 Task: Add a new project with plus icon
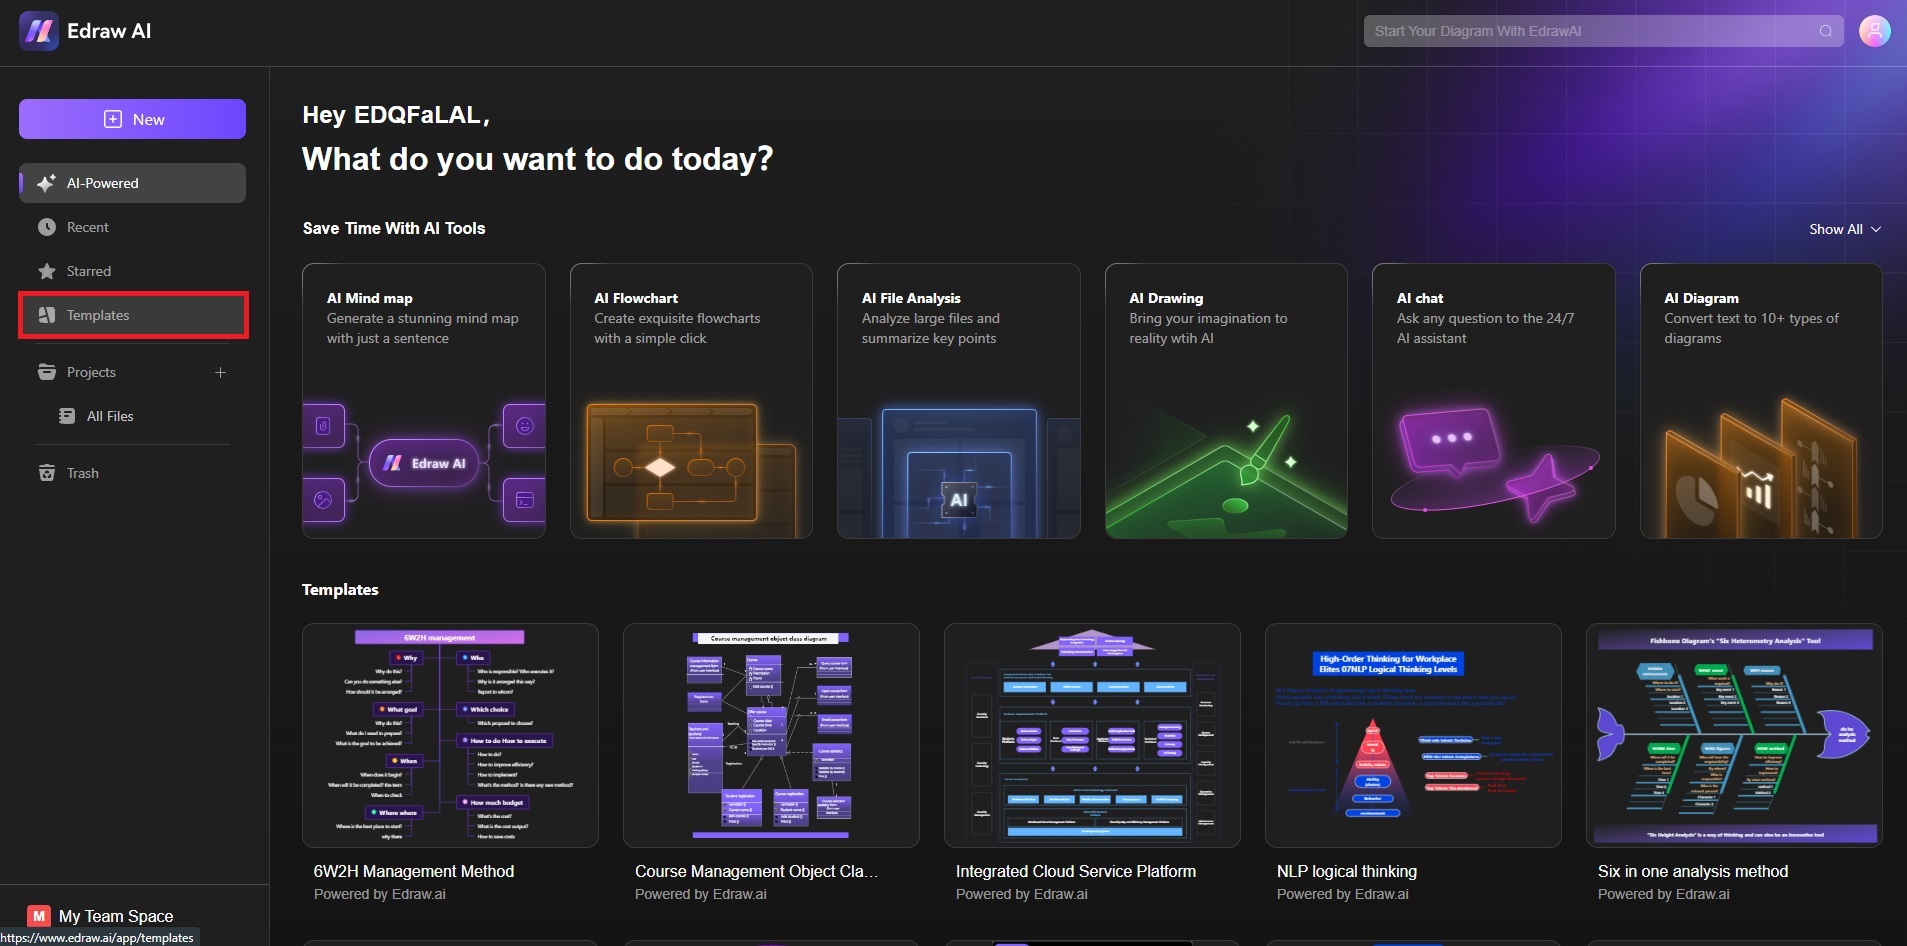[x=220, y=372]
